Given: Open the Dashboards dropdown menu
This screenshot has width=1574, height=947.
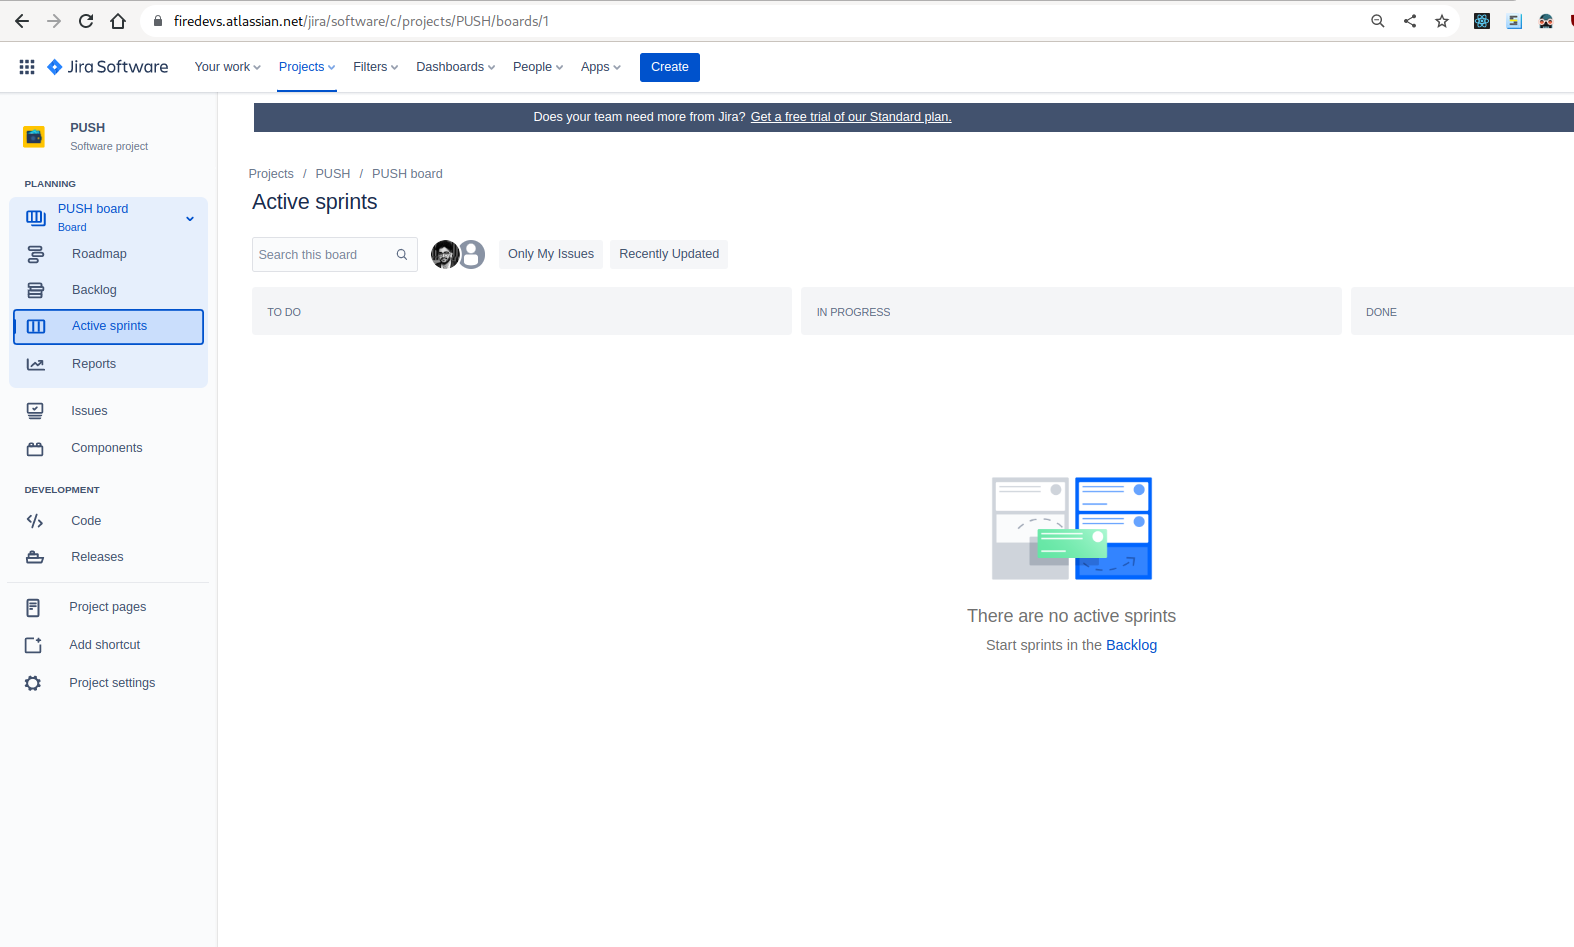Looking at the screenshot, I should (456, 67).
